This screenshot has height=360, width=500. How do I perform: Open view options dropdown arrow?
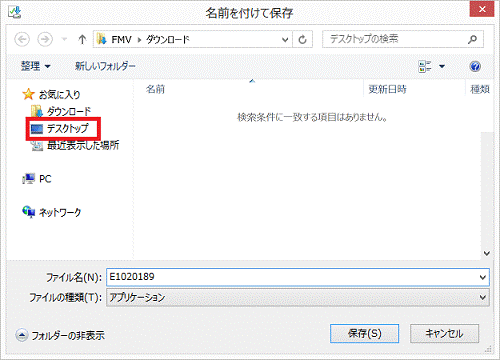click(x=442, y=66)
